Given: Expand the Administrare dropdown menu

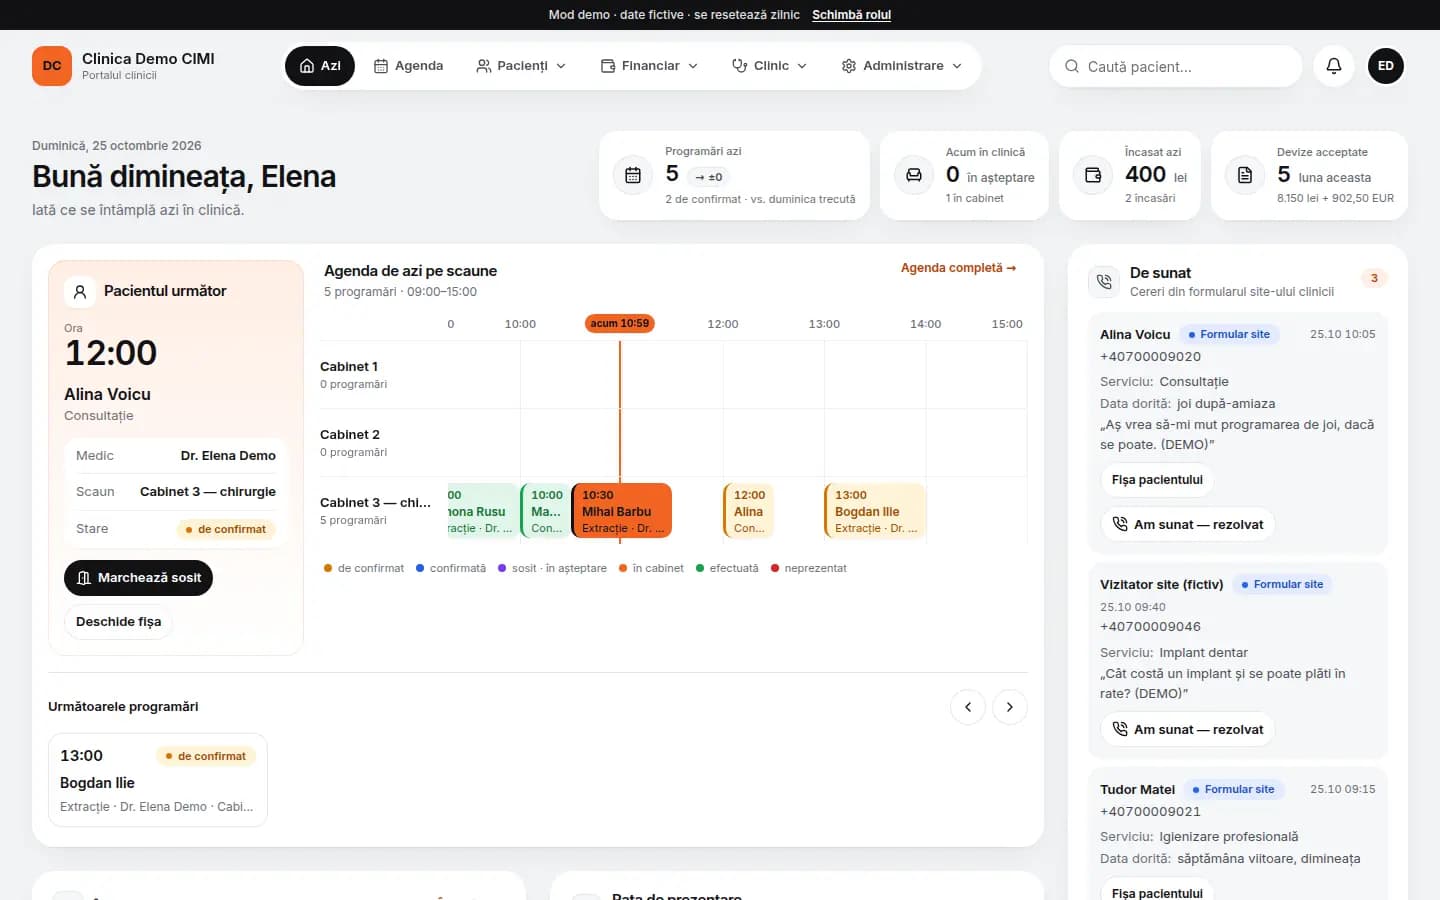Looking at the screenshot, I should pyautogui.click(x=902, y=66).
